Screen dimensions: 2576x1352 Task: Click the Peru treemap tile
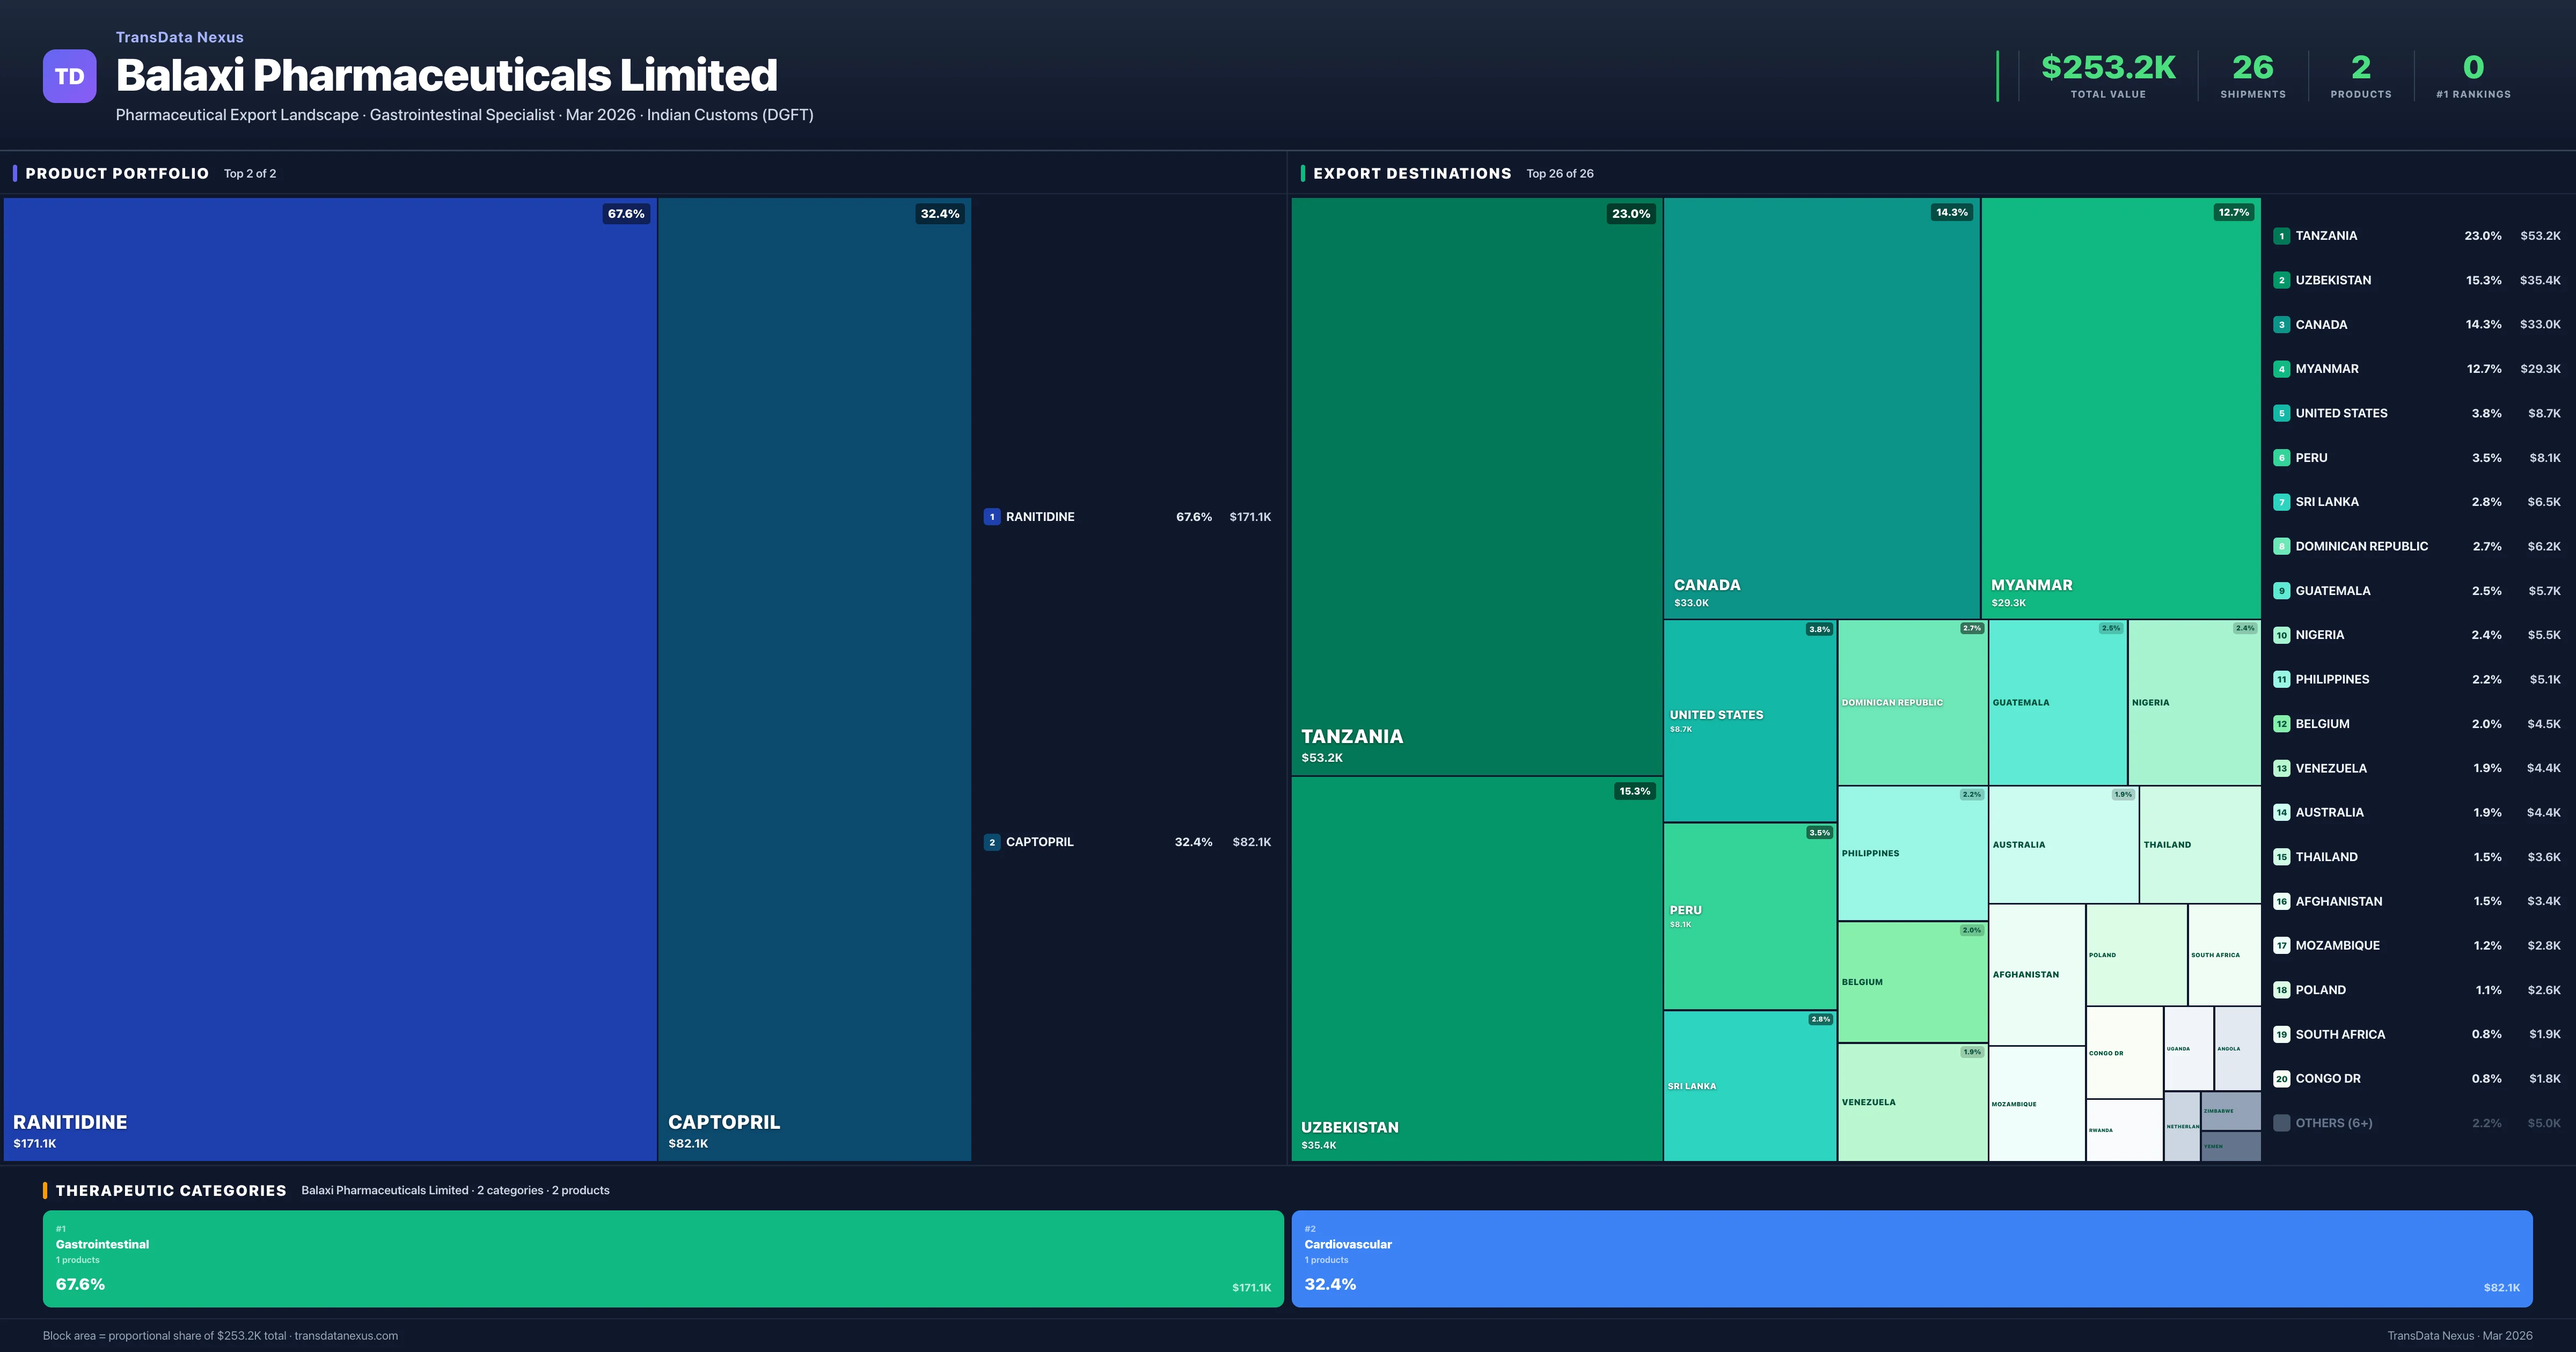click(1749, 915)
